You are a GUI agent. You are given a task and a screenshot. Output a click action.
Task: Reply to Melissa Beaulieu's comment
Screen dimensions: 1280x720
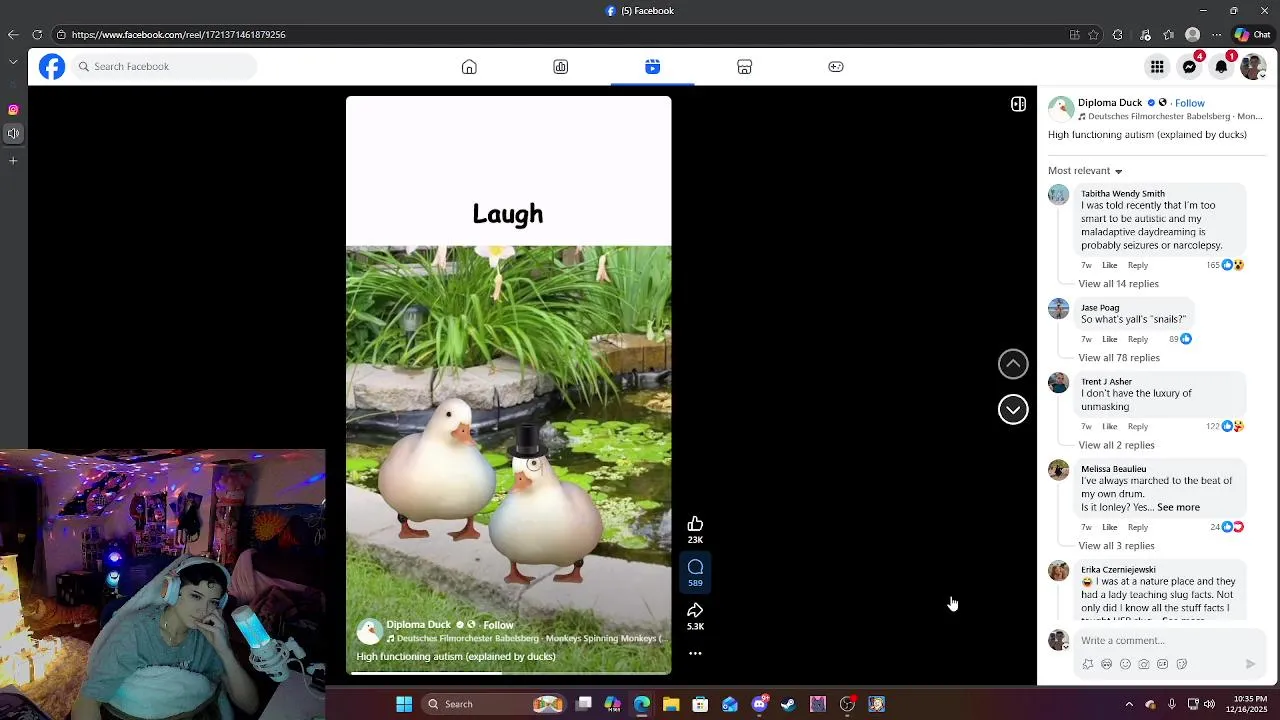[x=1138, y=527]
